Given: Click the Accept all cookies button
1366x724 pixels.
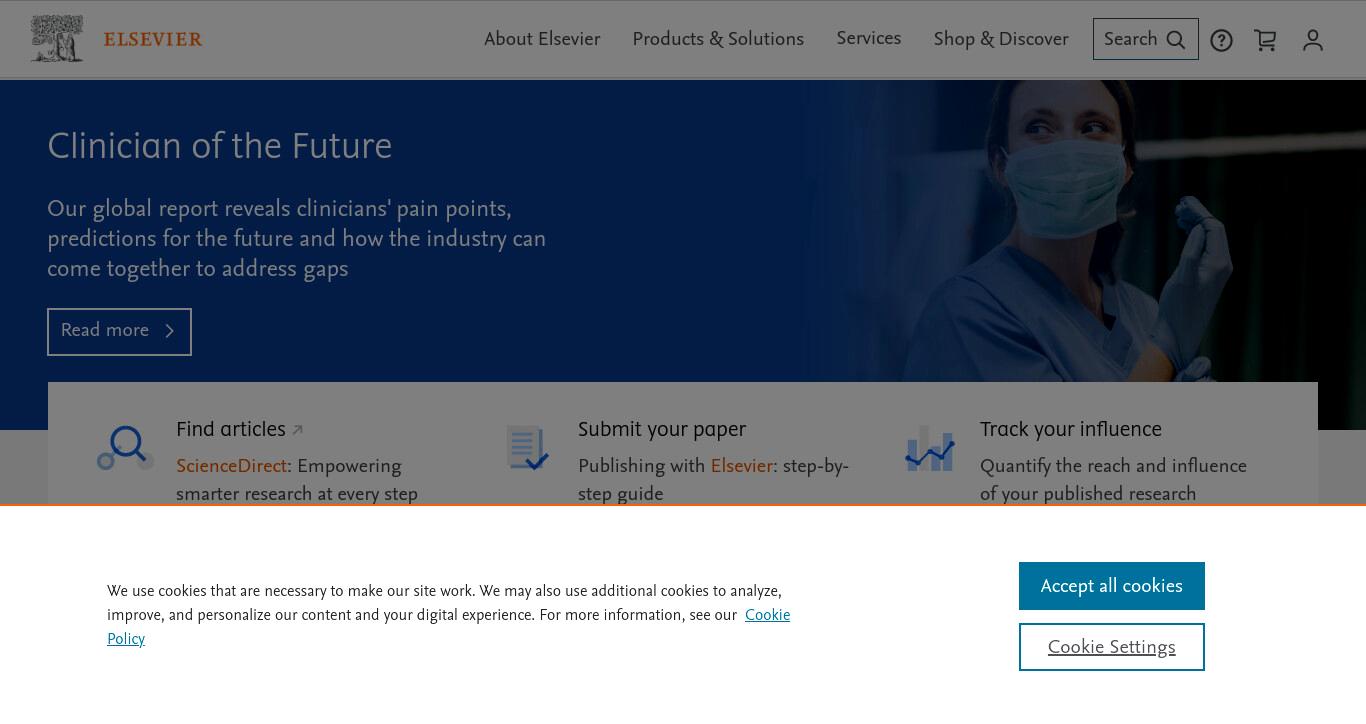Looking at the screenshot, I should pyautogui.click(x=1111, y=586).
